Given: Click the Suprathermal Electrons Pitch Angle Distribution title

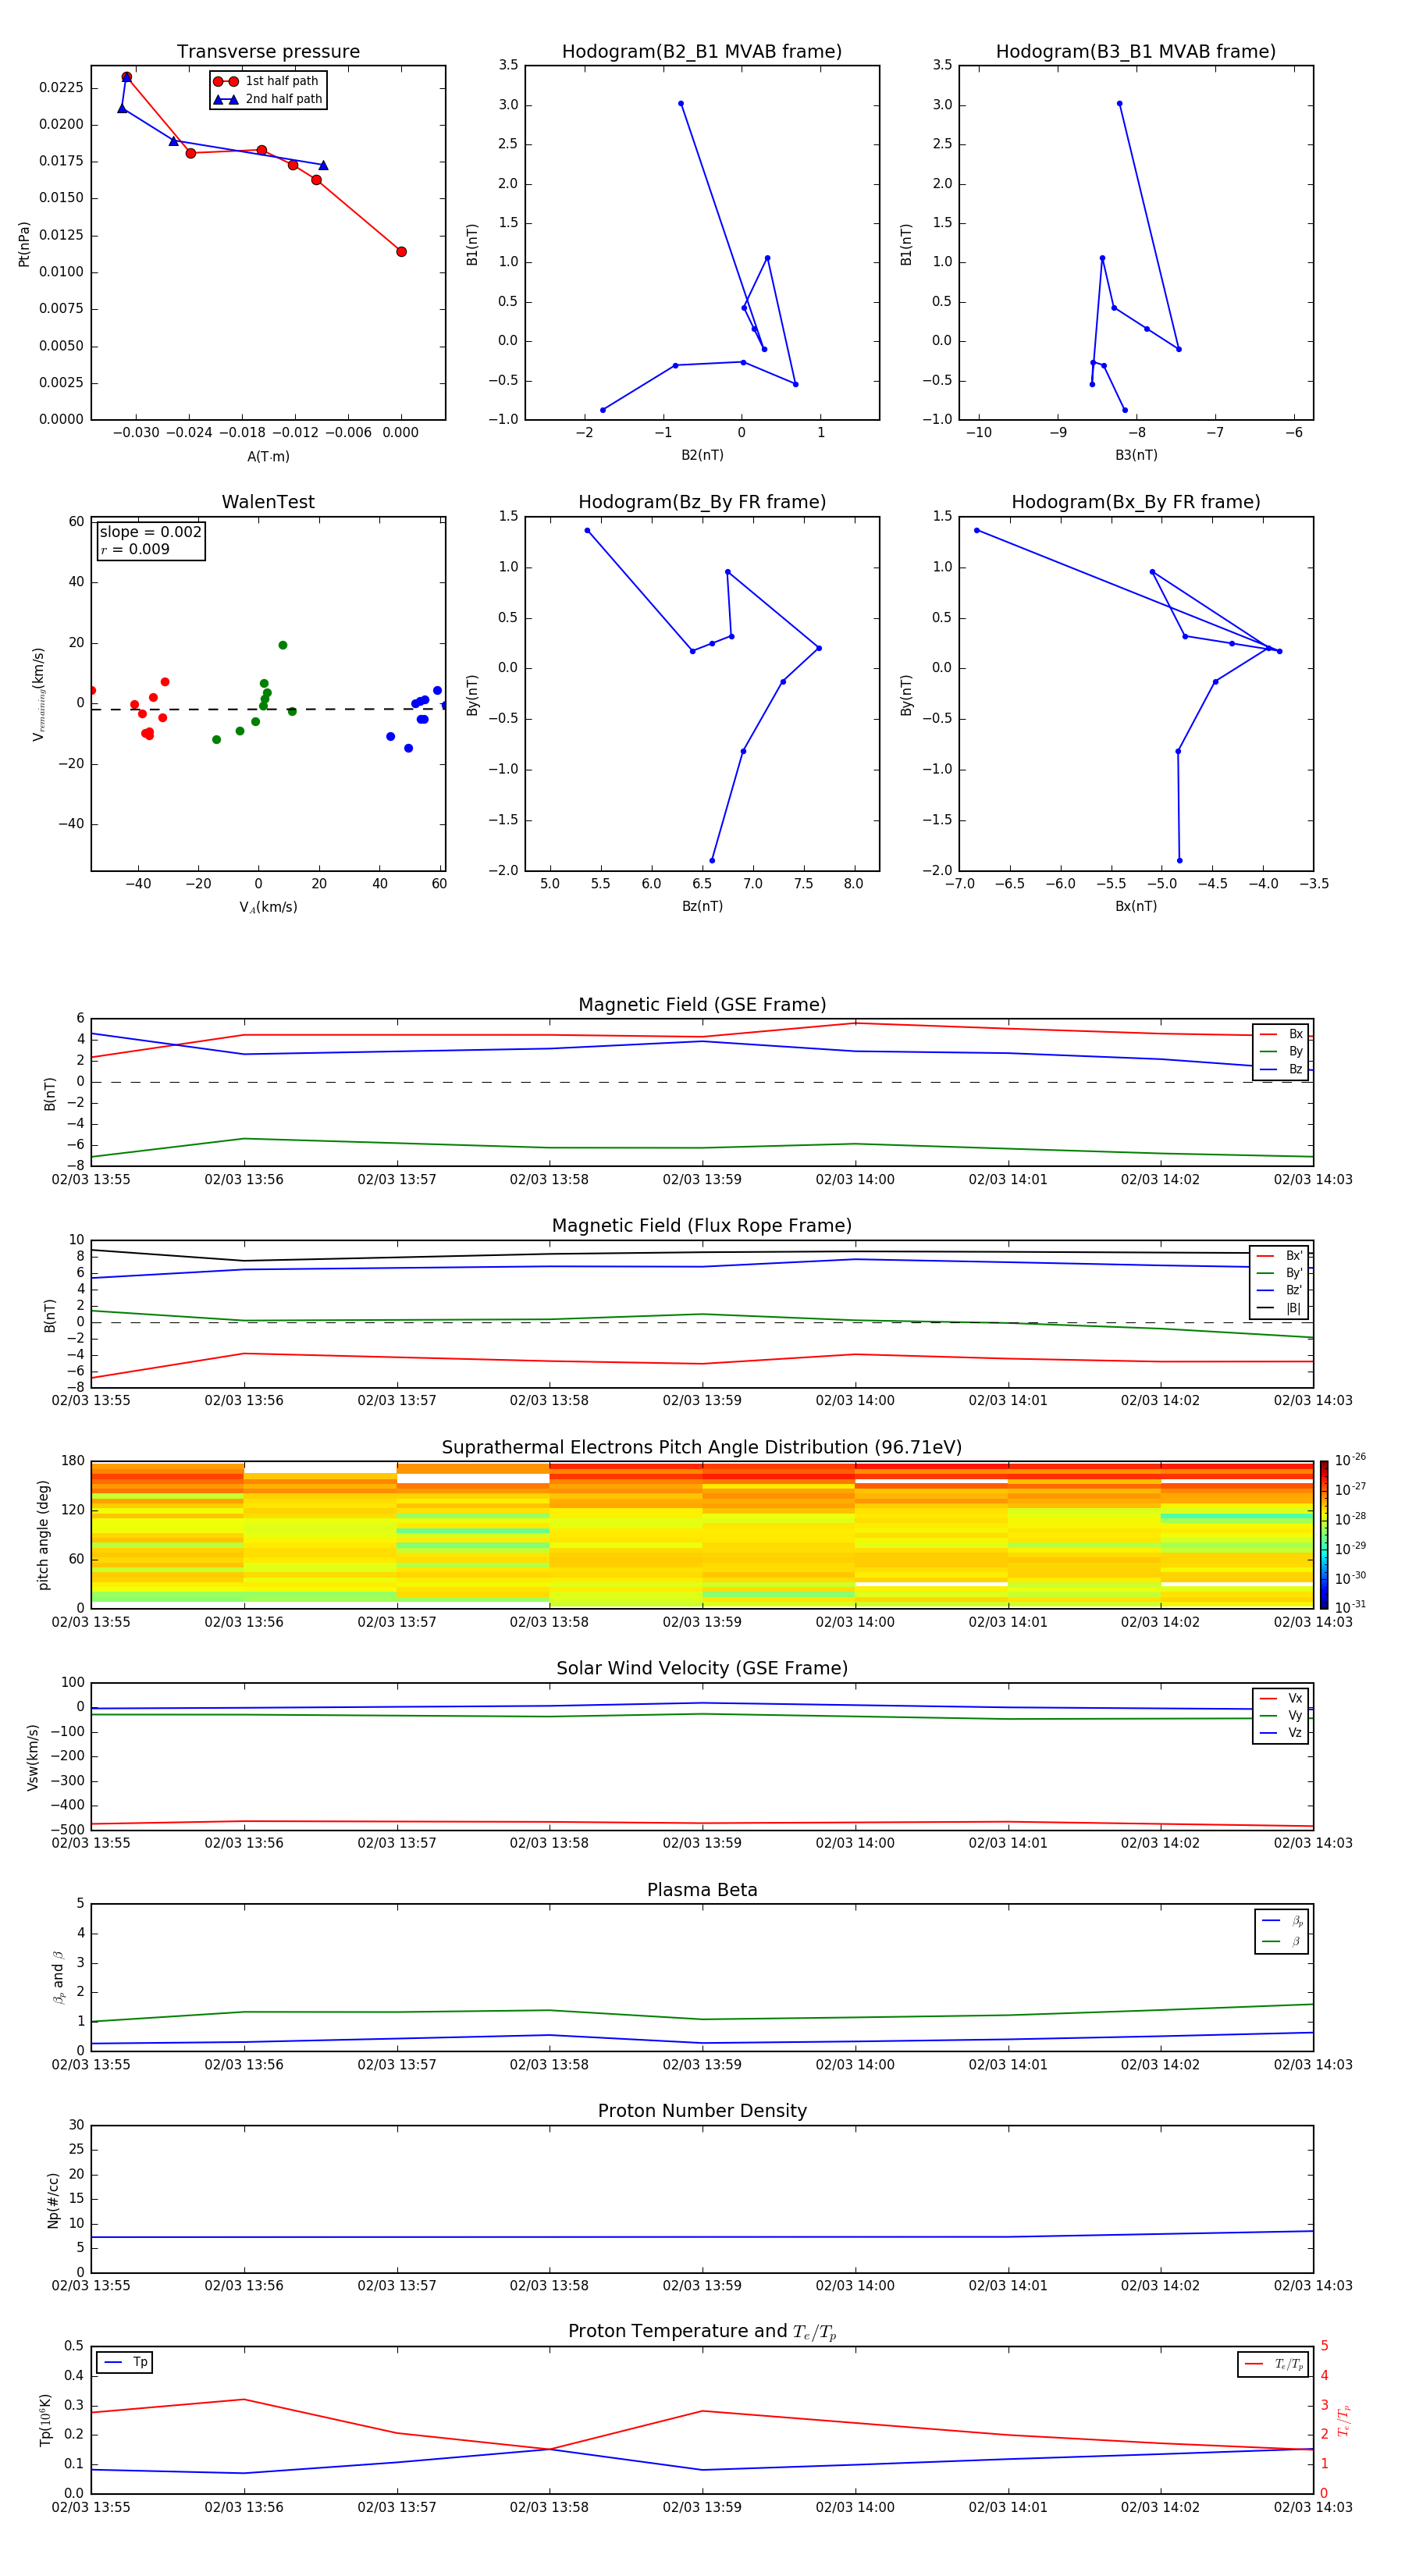Looking at the screenshot, I should pyautogui.click(x=702, y=1447).
